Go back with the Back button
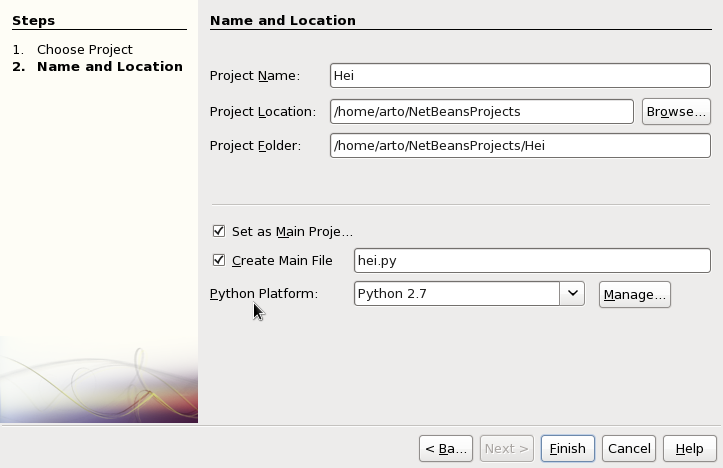This screenshot has width=723, height=468. coord(445,448)
